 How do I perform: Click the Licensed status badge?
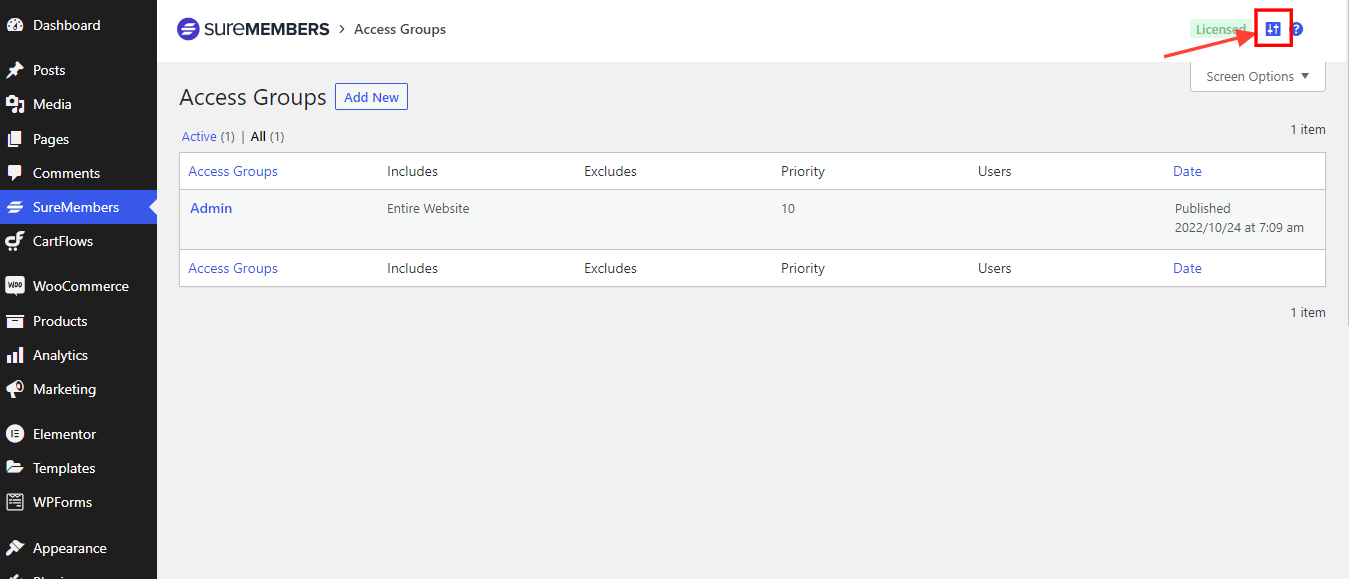[x=1220, y=29]
